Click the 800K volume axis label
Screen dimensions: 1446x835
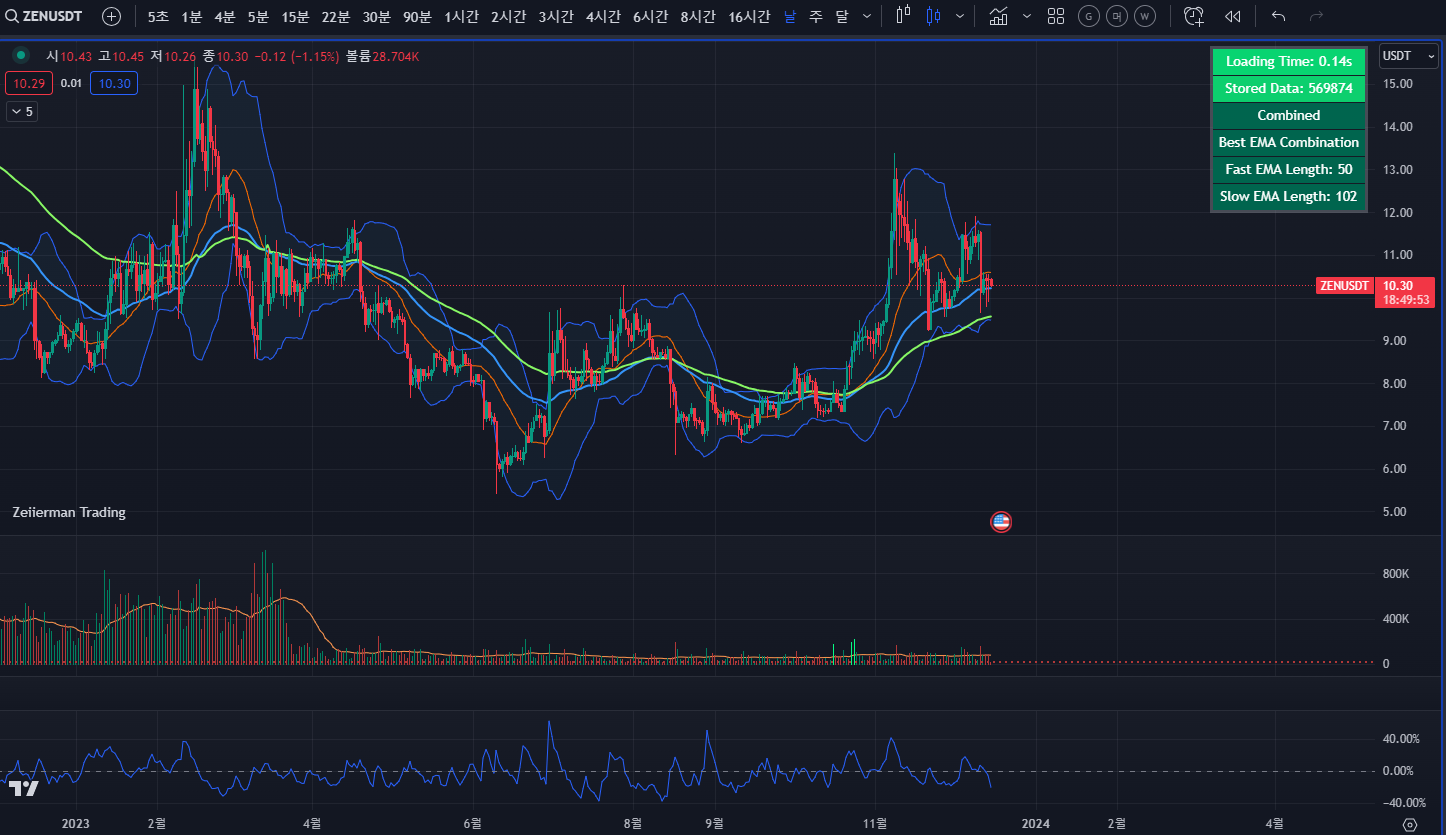pyautogui.click(x=1396, y=574)
